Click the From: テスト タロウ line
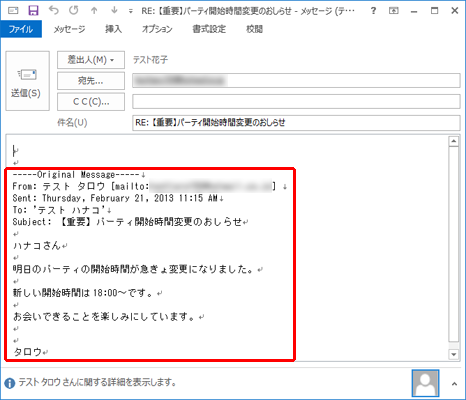 coord(149,186)
